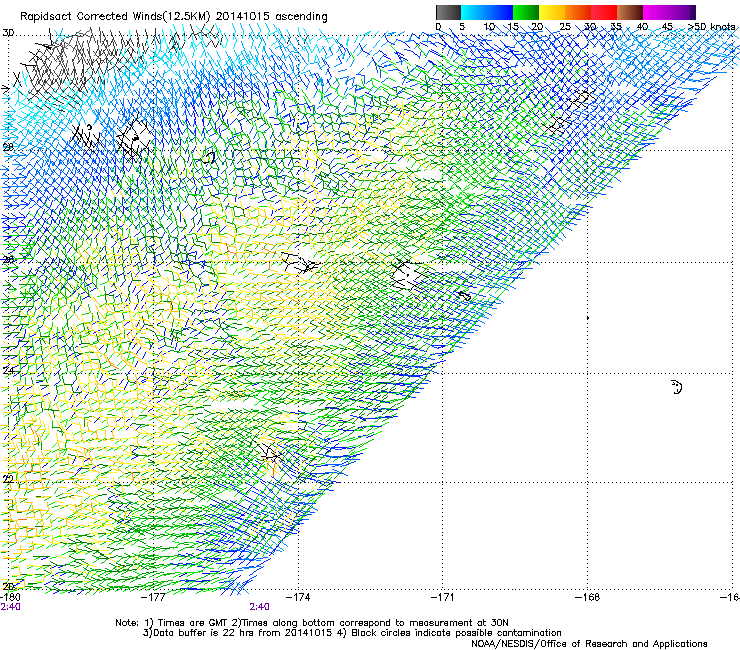
Task: Click the gray 0-5 knots legend swatch
Action: click(x=448, y=12)
